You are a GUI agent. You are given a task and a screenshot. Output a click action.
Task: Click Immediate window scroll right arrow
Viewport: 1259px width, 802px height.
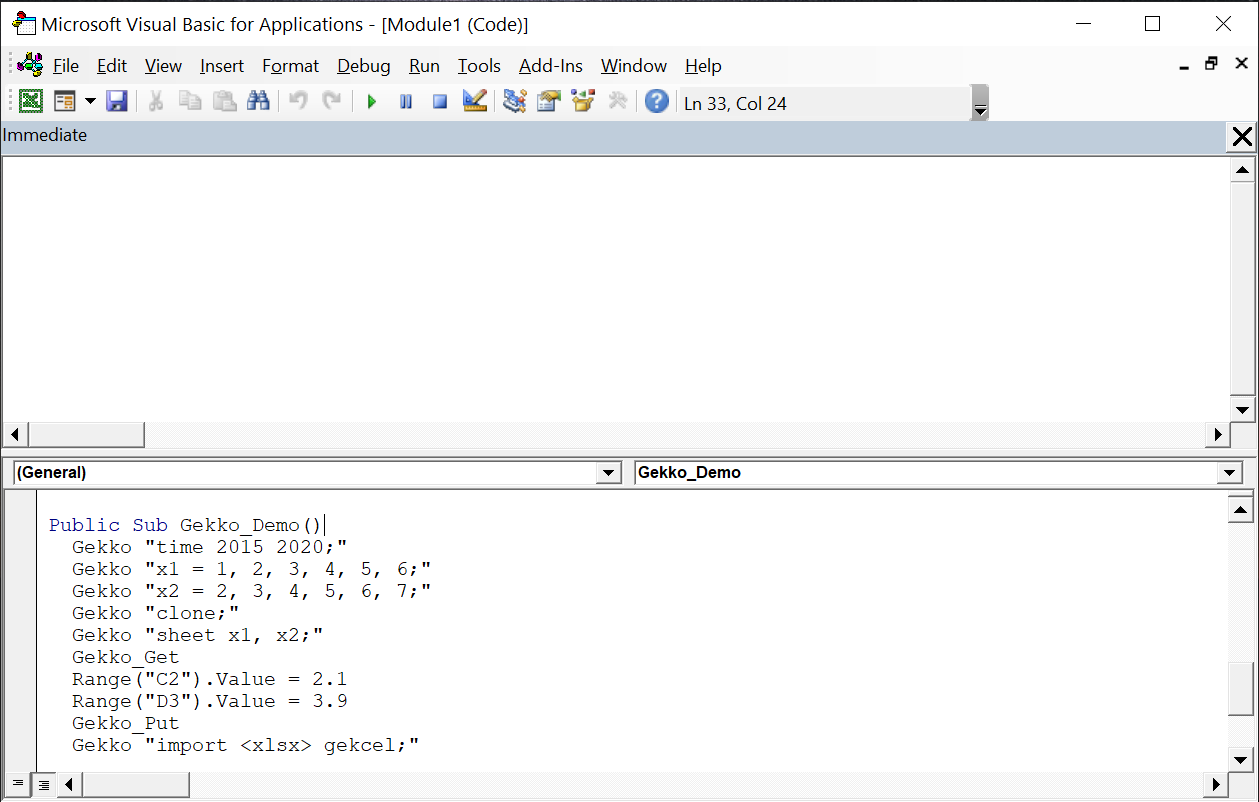pos(1218,435)
